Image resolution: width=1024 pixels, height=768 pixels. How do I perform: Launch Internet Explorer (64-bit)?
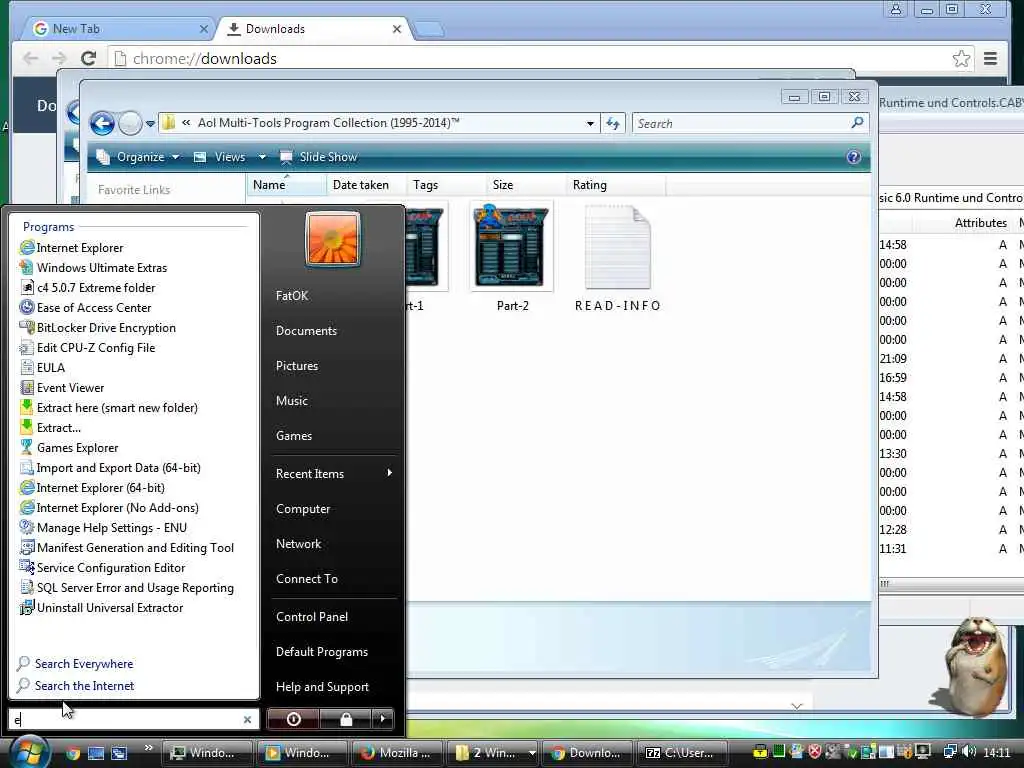(92, 488)
